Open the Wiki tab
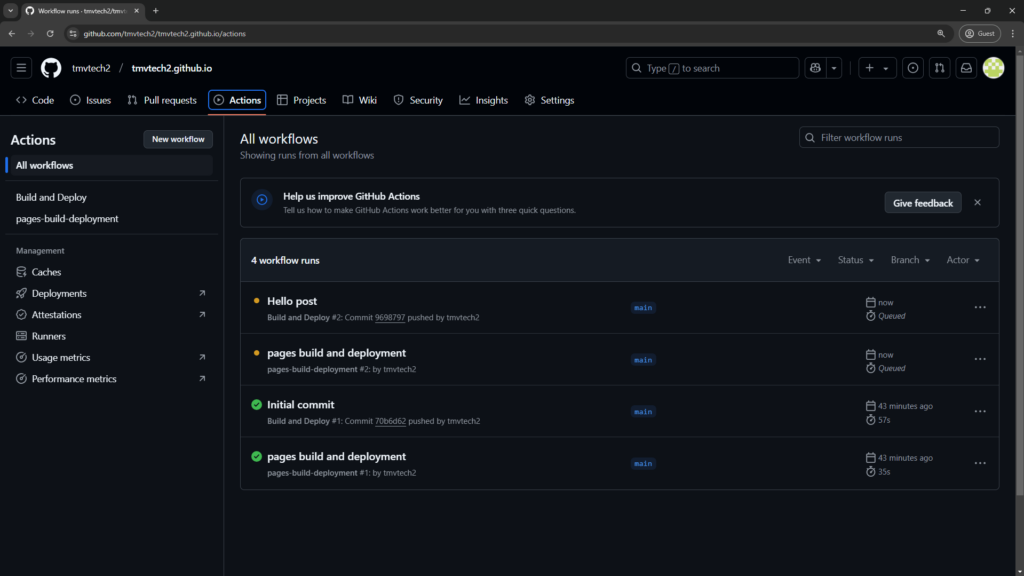This screenshot has height=576, width=1024. click(360, 100)
